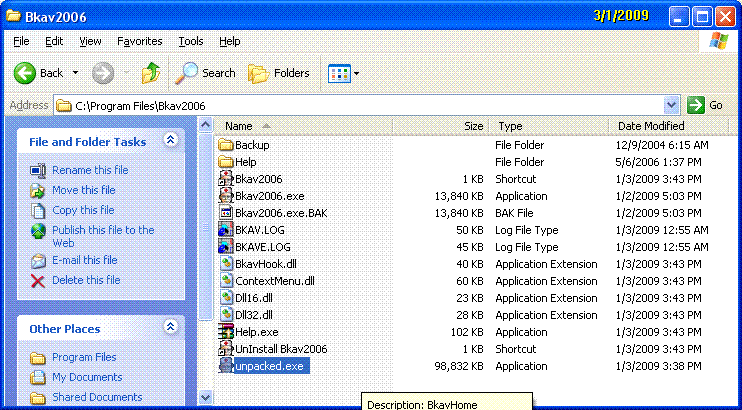742x410 pixels.
Task: Click Delete this file link
Action: click(86, 280)
